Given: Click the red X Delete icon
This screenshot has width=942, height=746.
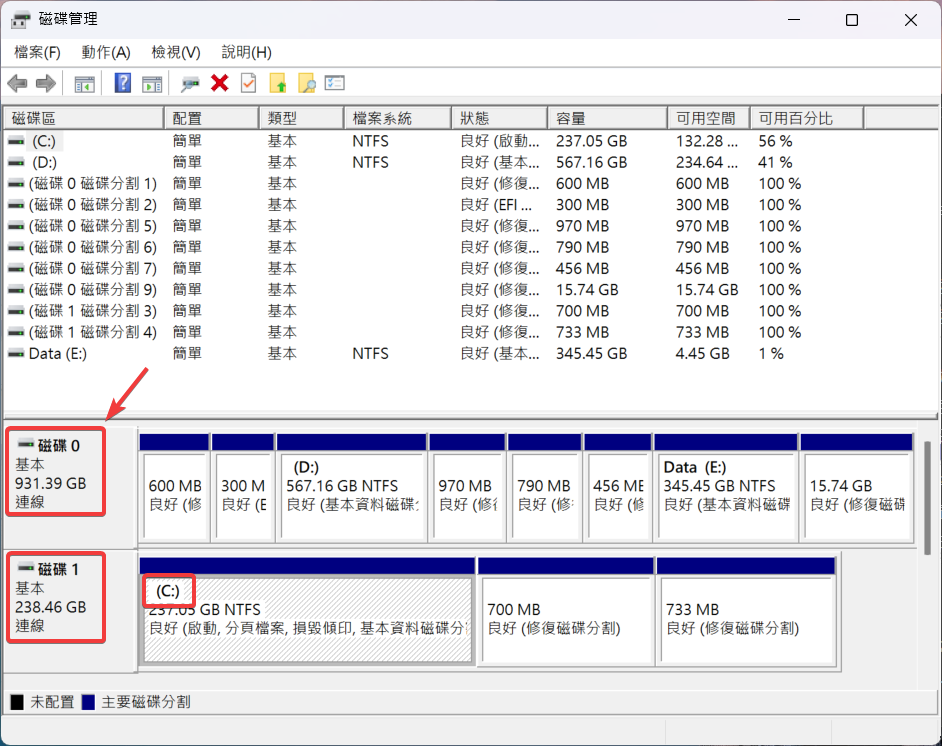Looking at the screenshot, I should tap(220, 83).
